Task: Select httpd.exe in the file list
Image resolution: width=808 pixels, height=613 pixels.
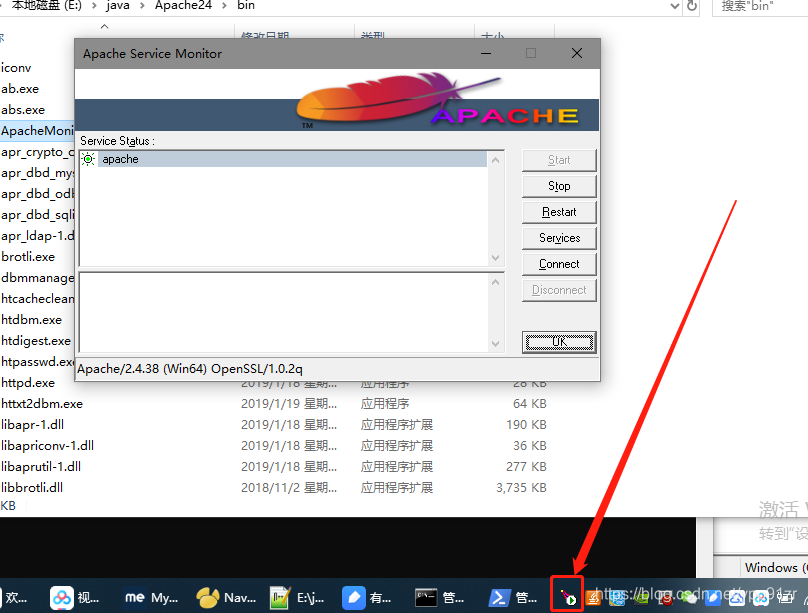Action: [x=28, y=383]
